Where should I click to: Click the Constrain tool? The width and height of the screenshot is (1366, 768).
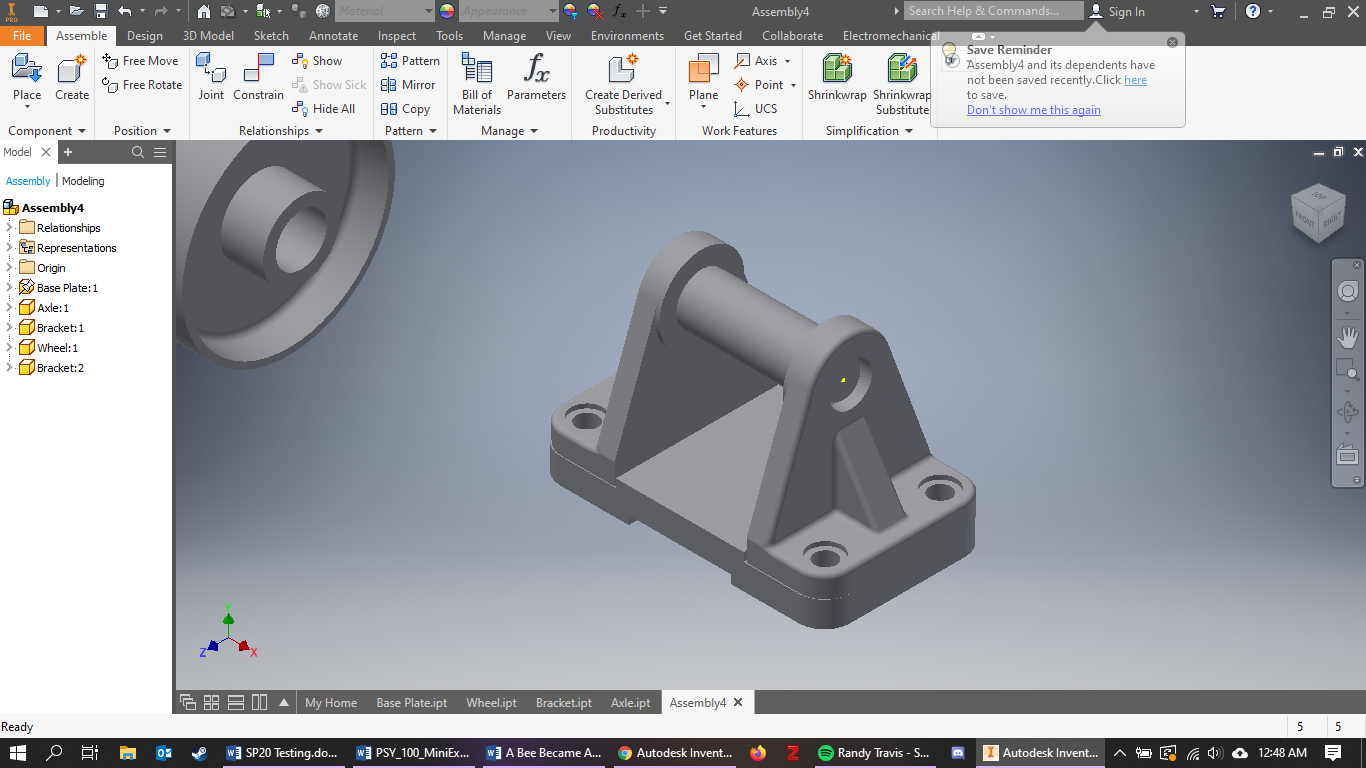[258, 78]
